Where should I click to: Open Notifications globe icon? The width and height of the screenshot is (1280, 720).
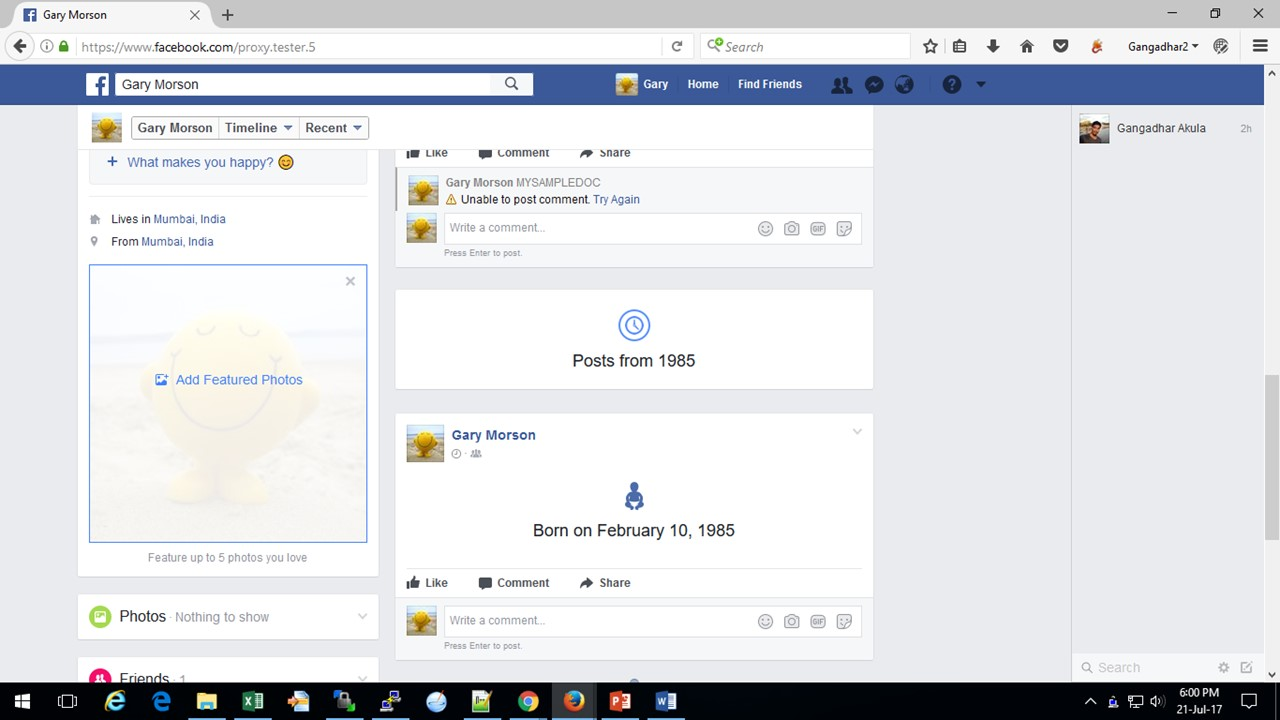[x=904, y=85]
